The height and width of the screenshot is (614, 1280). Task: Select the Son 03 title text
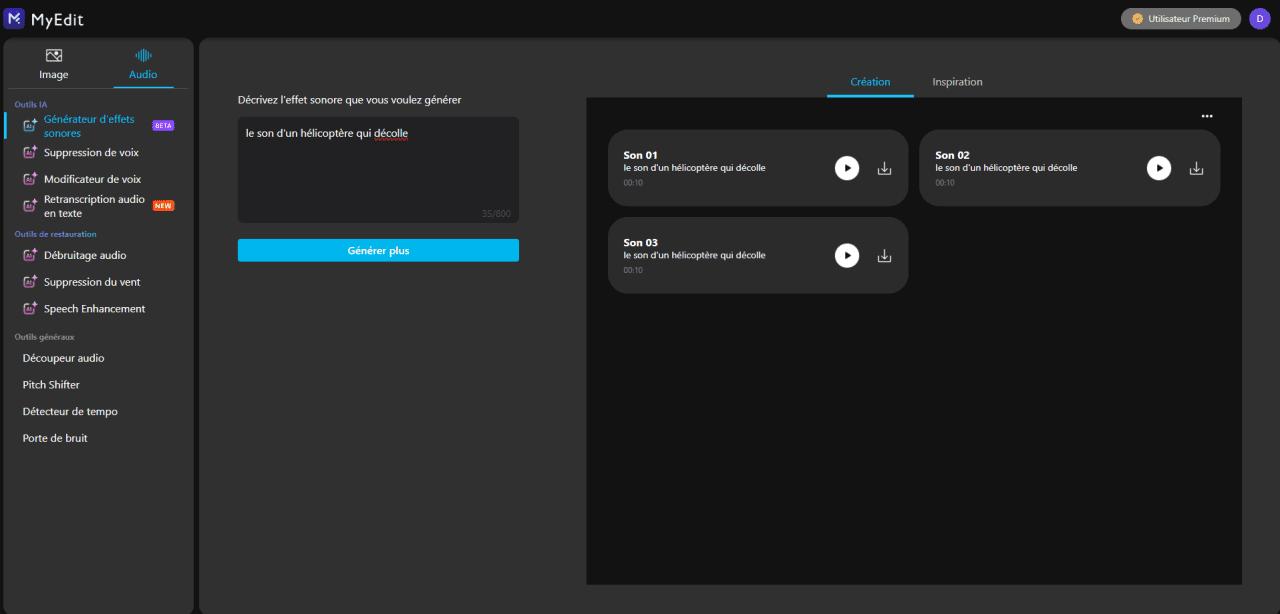(641, 243)
